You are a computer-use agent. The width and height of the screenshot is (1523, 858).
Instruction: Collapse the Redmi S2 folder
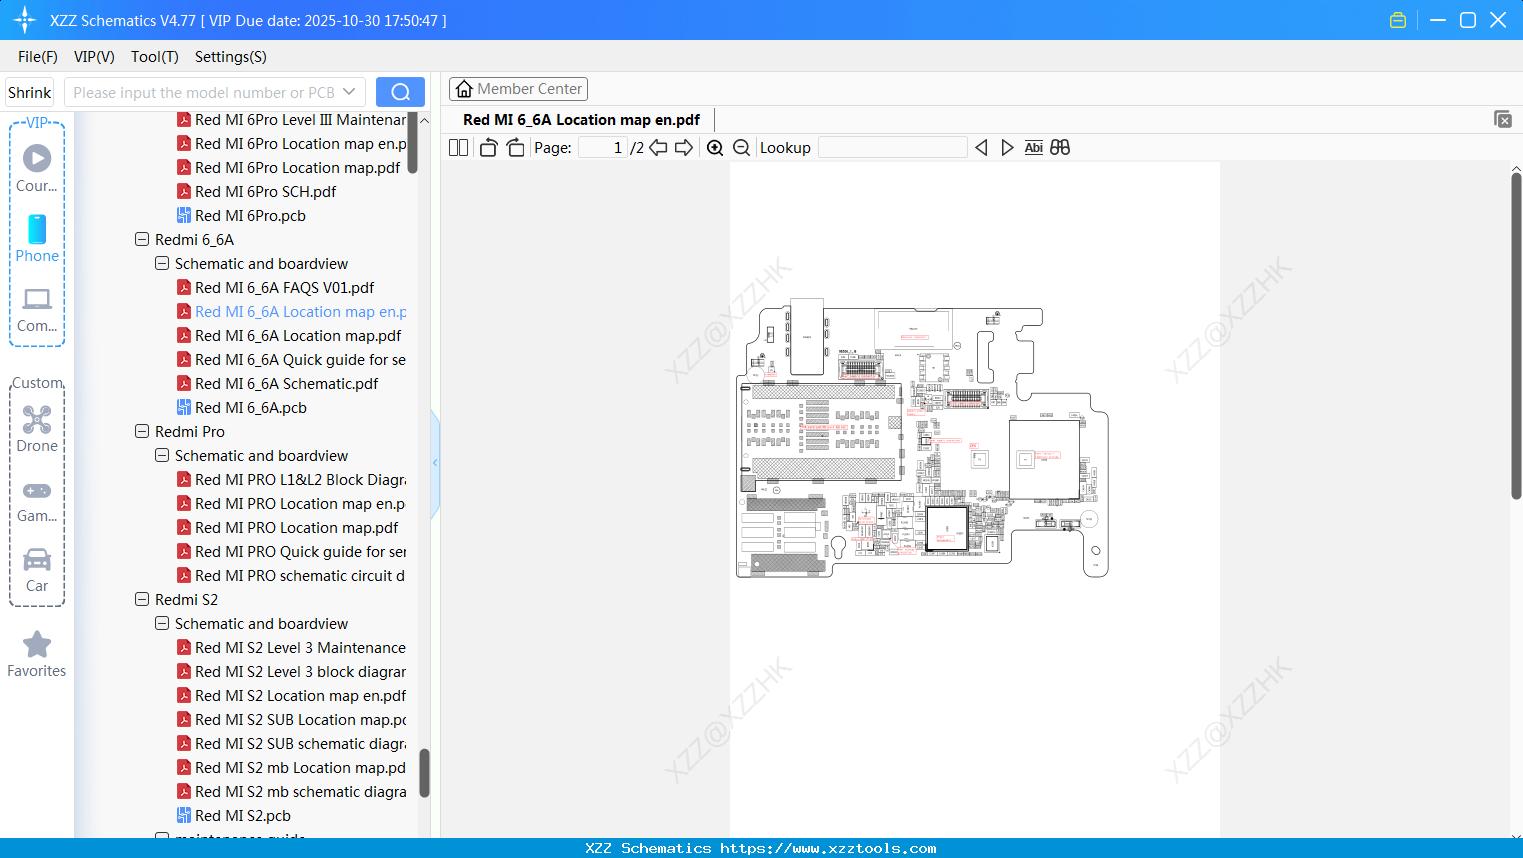point(142,600)
